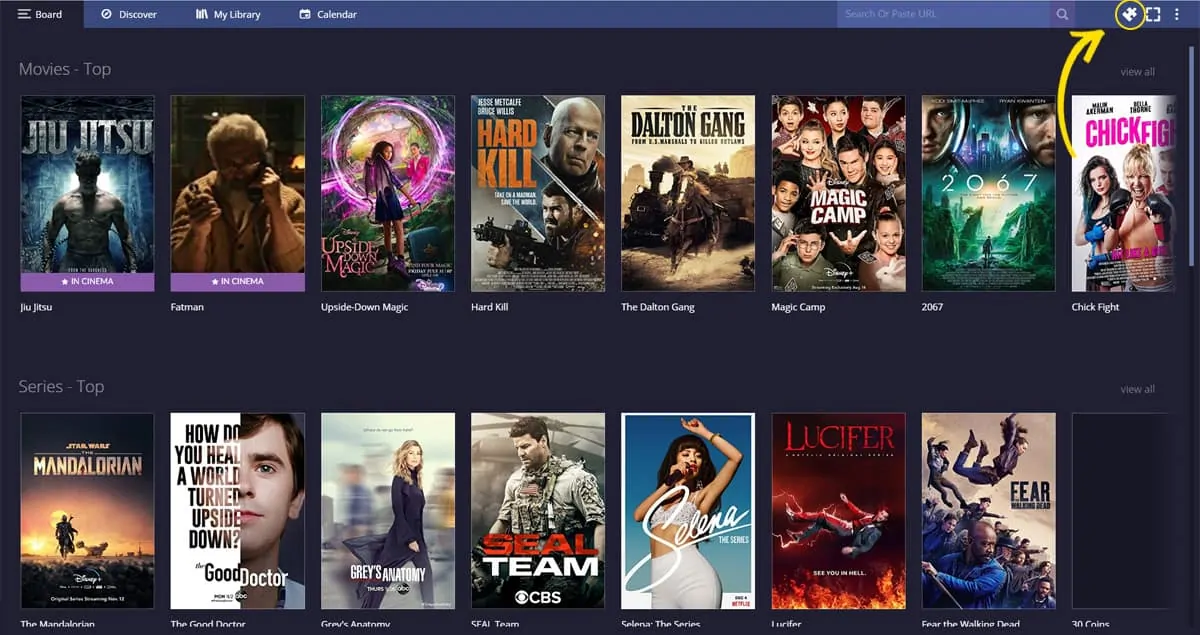The height and width of the screenshot is (635, 1200).
Task: Select the 2067 movie poster
Action: 988,192
